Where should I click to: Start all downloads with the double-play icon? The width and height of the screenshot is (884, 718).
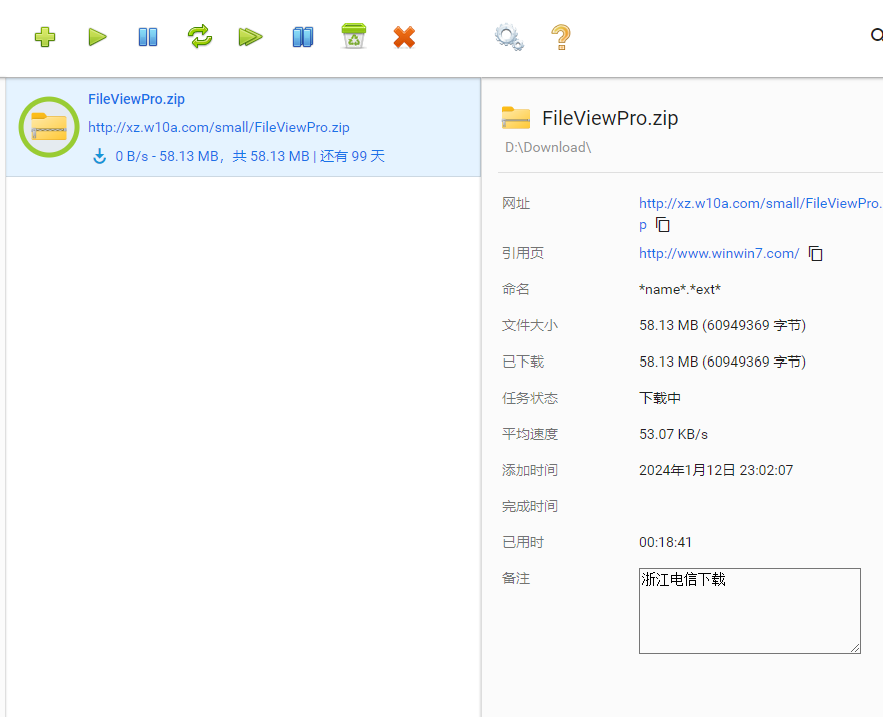pos(250,37)
